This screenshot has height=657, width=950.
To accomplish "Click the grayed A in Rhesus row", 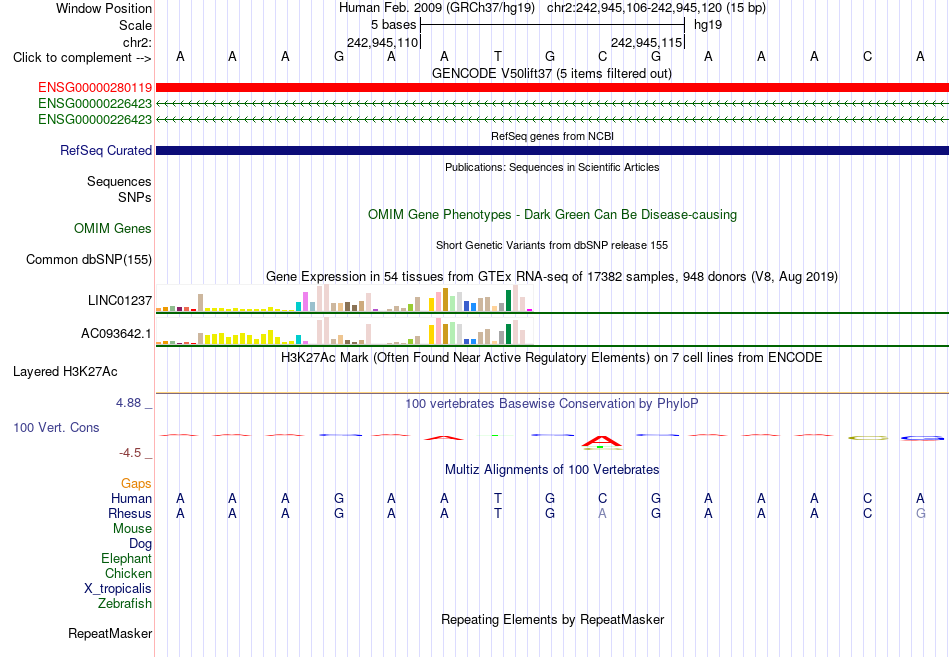I will tap(602, 513).
